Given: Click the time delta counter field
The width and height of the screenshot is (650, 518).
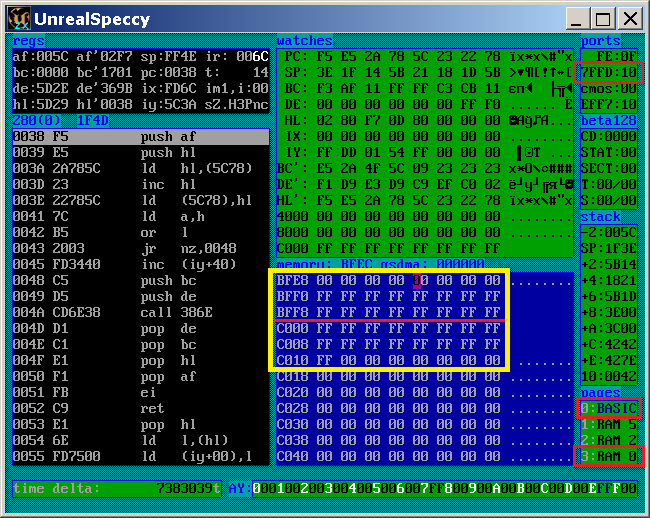Looking at the screenshot, I should point(116,489).
